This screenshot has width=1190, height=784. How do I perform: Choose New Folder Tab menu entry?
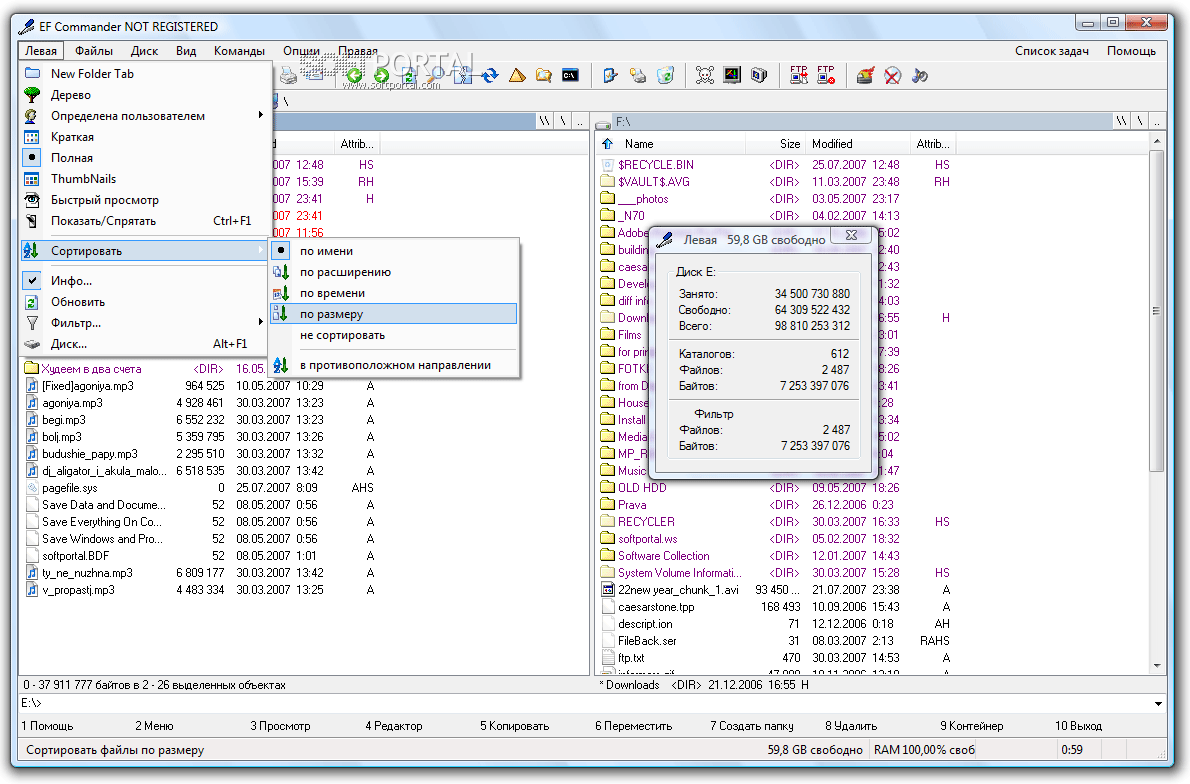point(144,74)
